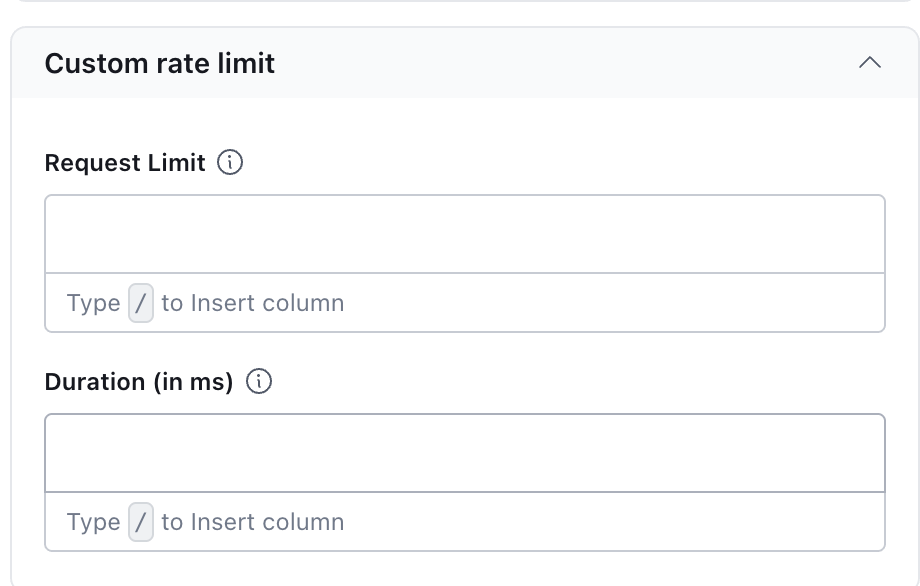Click the hint bar beneath the Request Limit input
The width and height of the screenshot is (920, 586).
pos(600,303)
